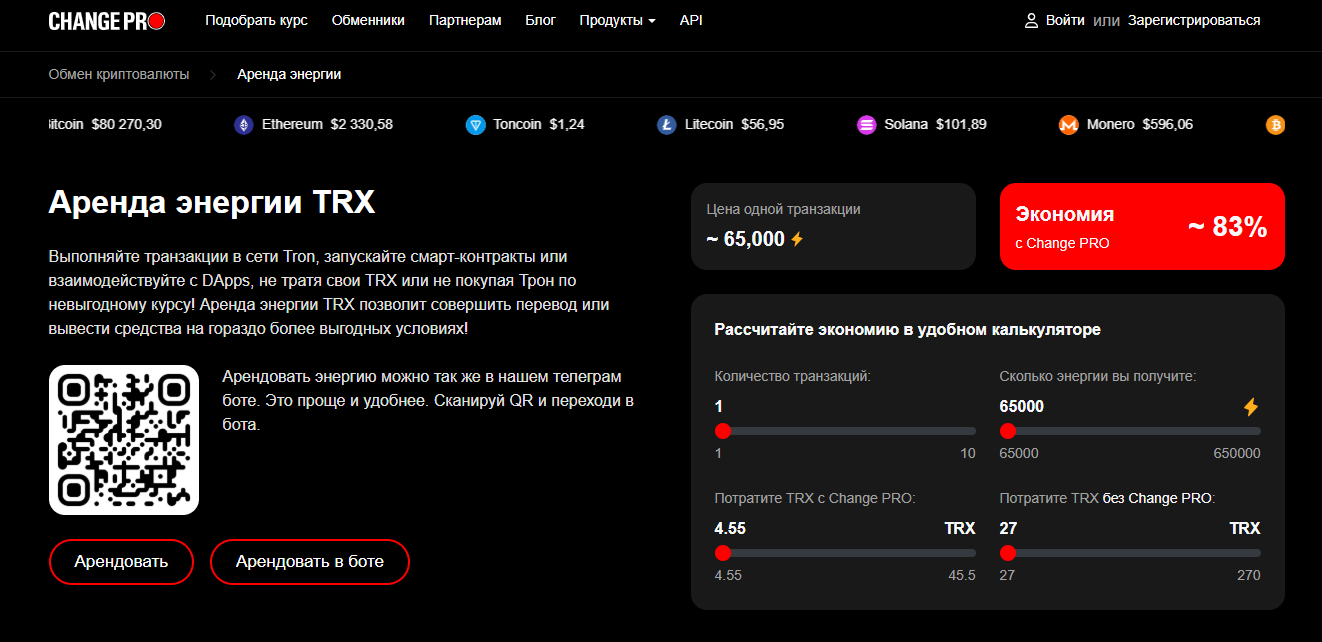Image resolution: width=1322 pixels, height=642 pixels.
Task: Click the maximum value 270 label
Action: pos(1249,576)
